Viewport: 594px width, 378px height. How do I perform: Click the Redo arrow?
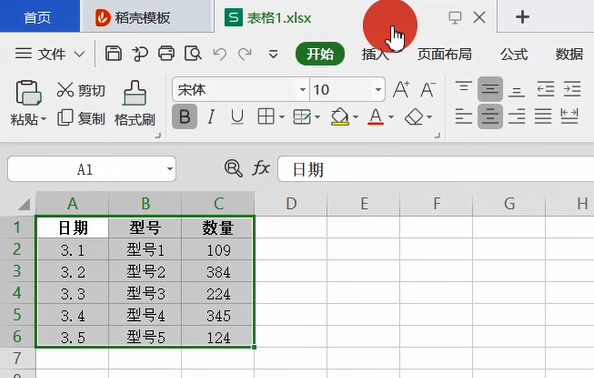[x=245, y=54]
